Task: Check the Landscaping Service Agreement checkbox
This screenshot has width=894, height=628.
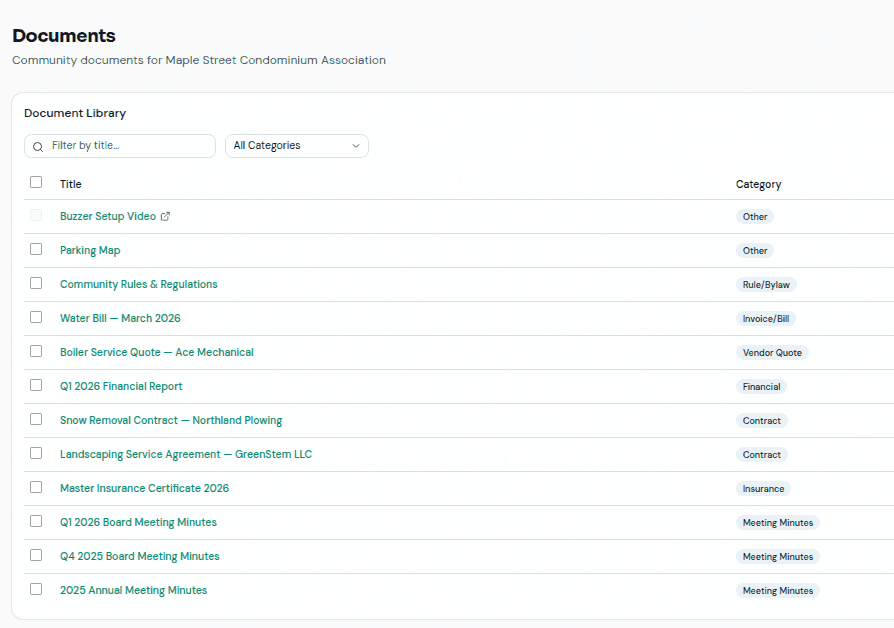Action: (36, 453)
